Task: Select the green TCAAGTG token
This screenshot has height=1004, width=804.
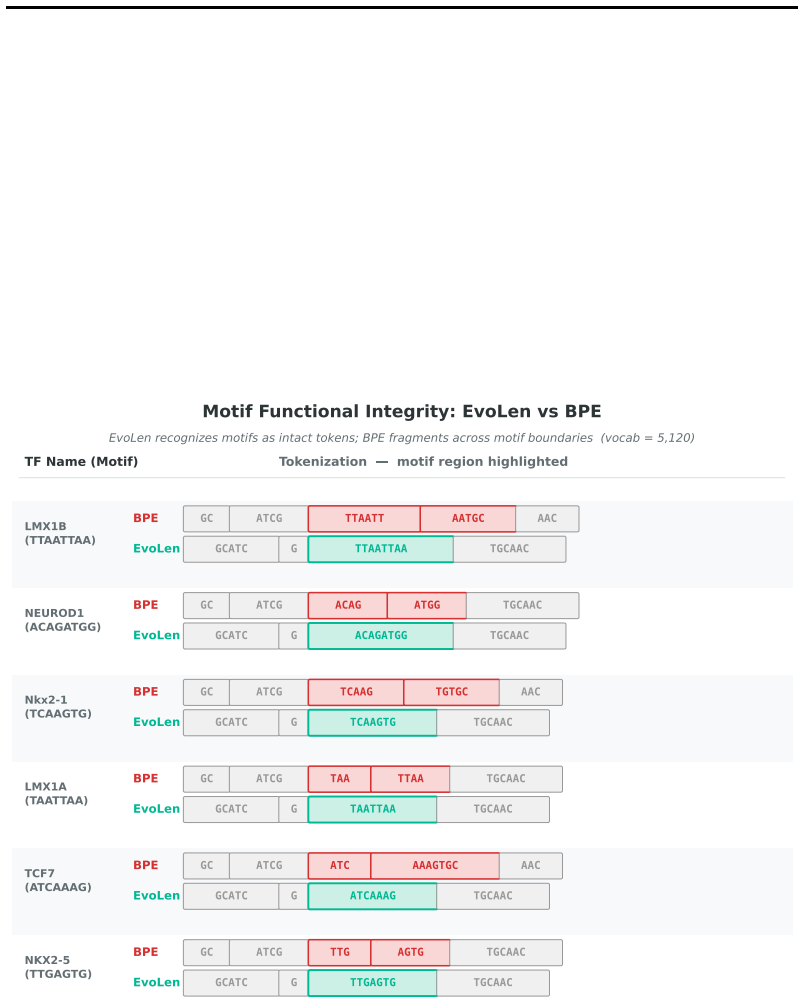Action: pyautogui.click(x=373, y=722)
